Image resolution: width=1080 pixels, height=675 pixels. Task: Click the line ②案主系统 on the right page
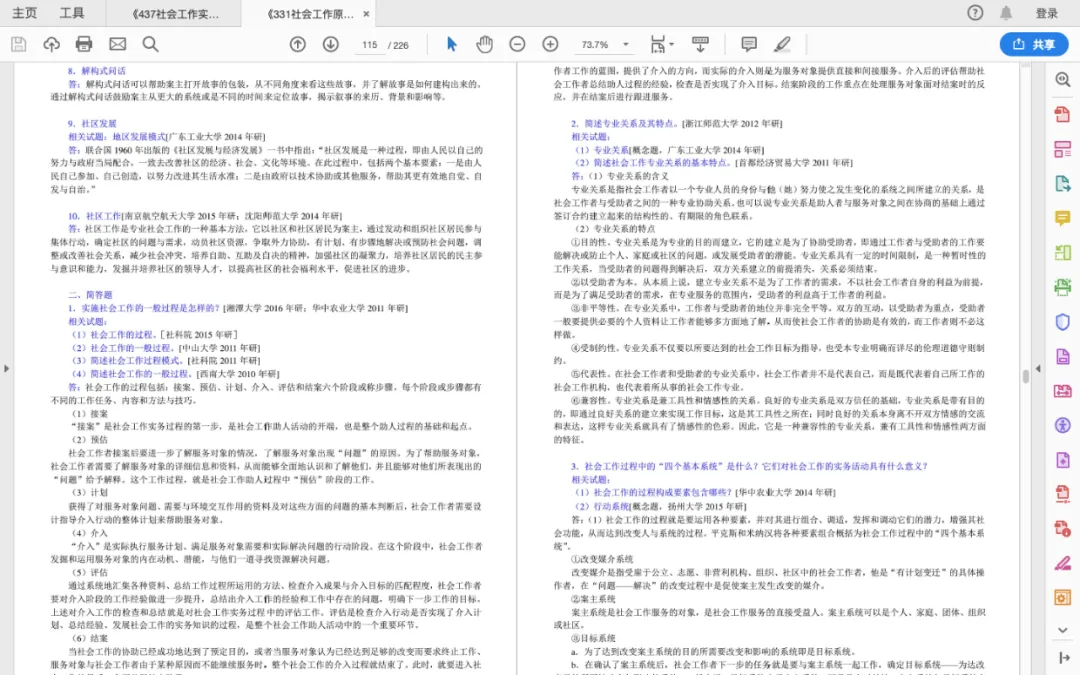(x=593, y=599)
